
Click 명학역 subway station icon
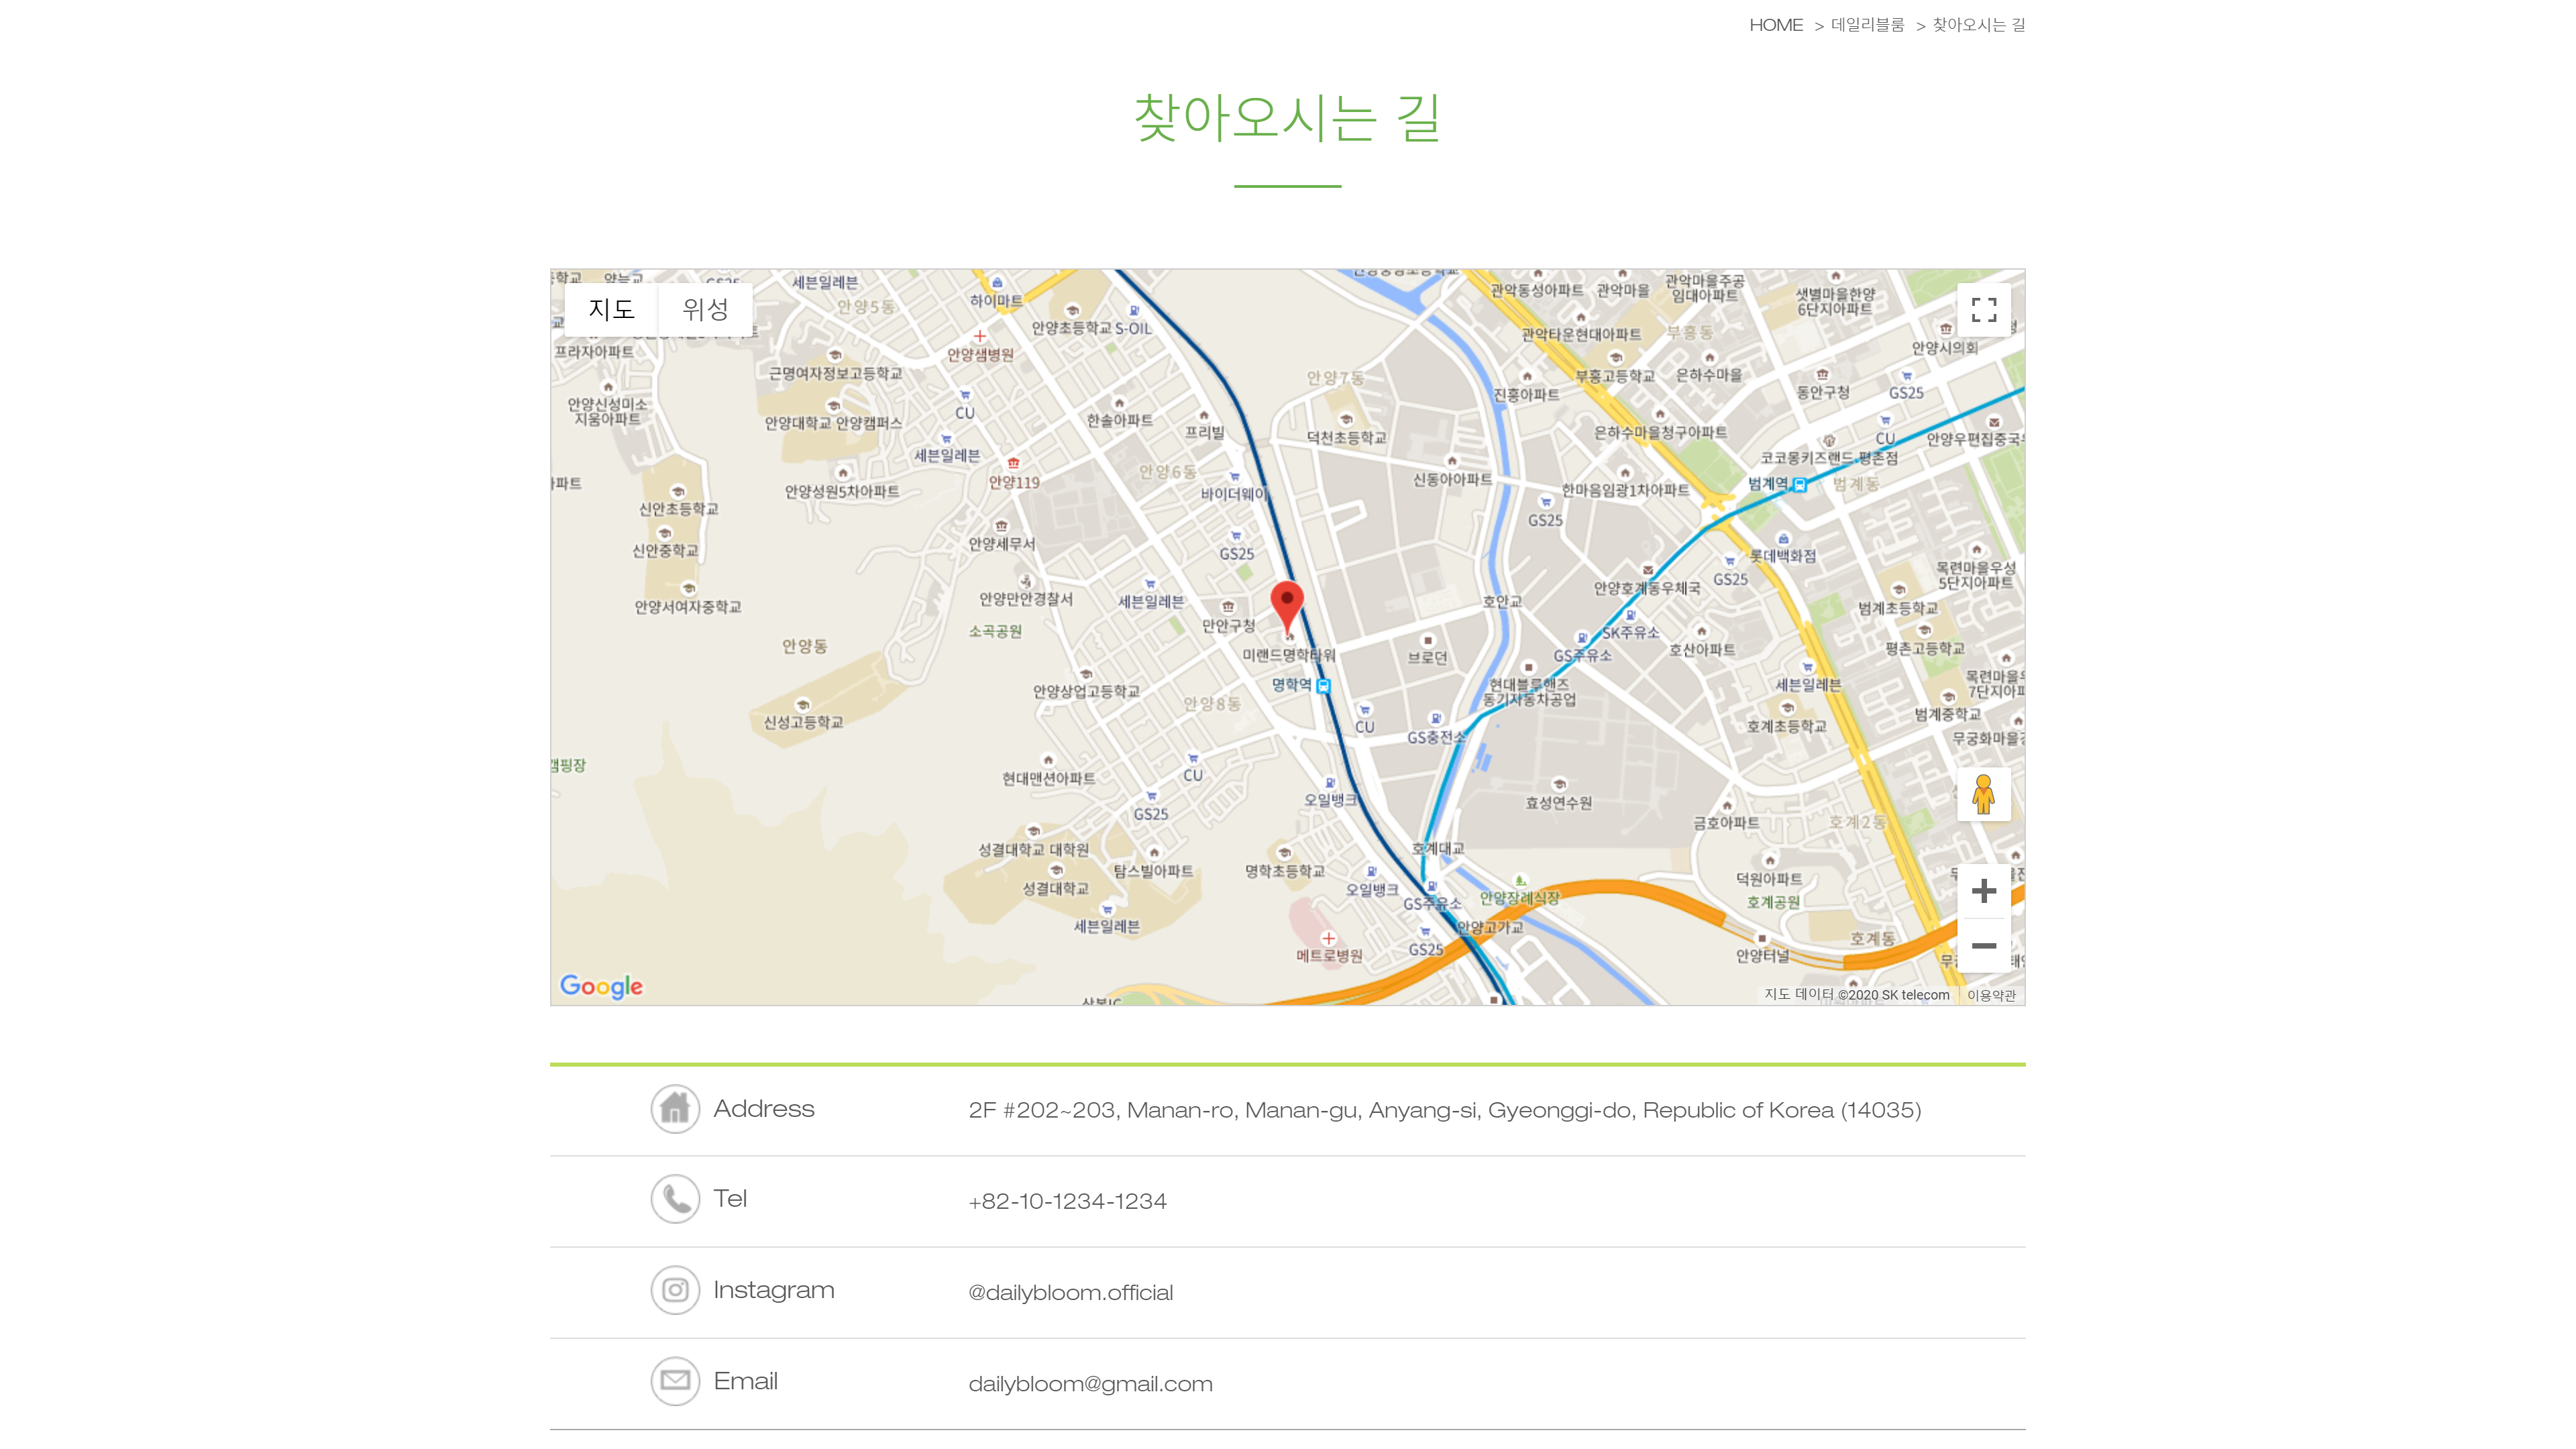point(1324,686)
